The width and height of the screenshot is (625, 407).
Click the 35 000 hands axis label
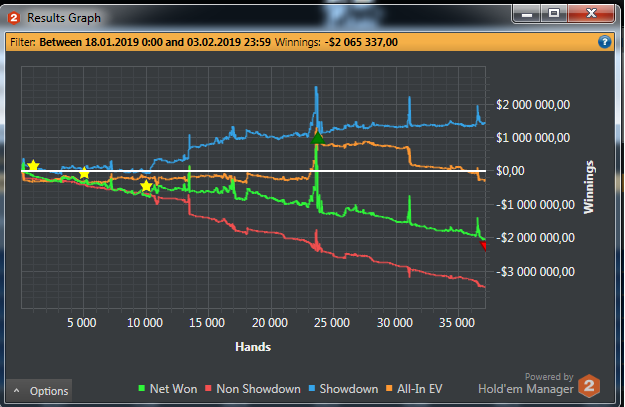point(457,322)
